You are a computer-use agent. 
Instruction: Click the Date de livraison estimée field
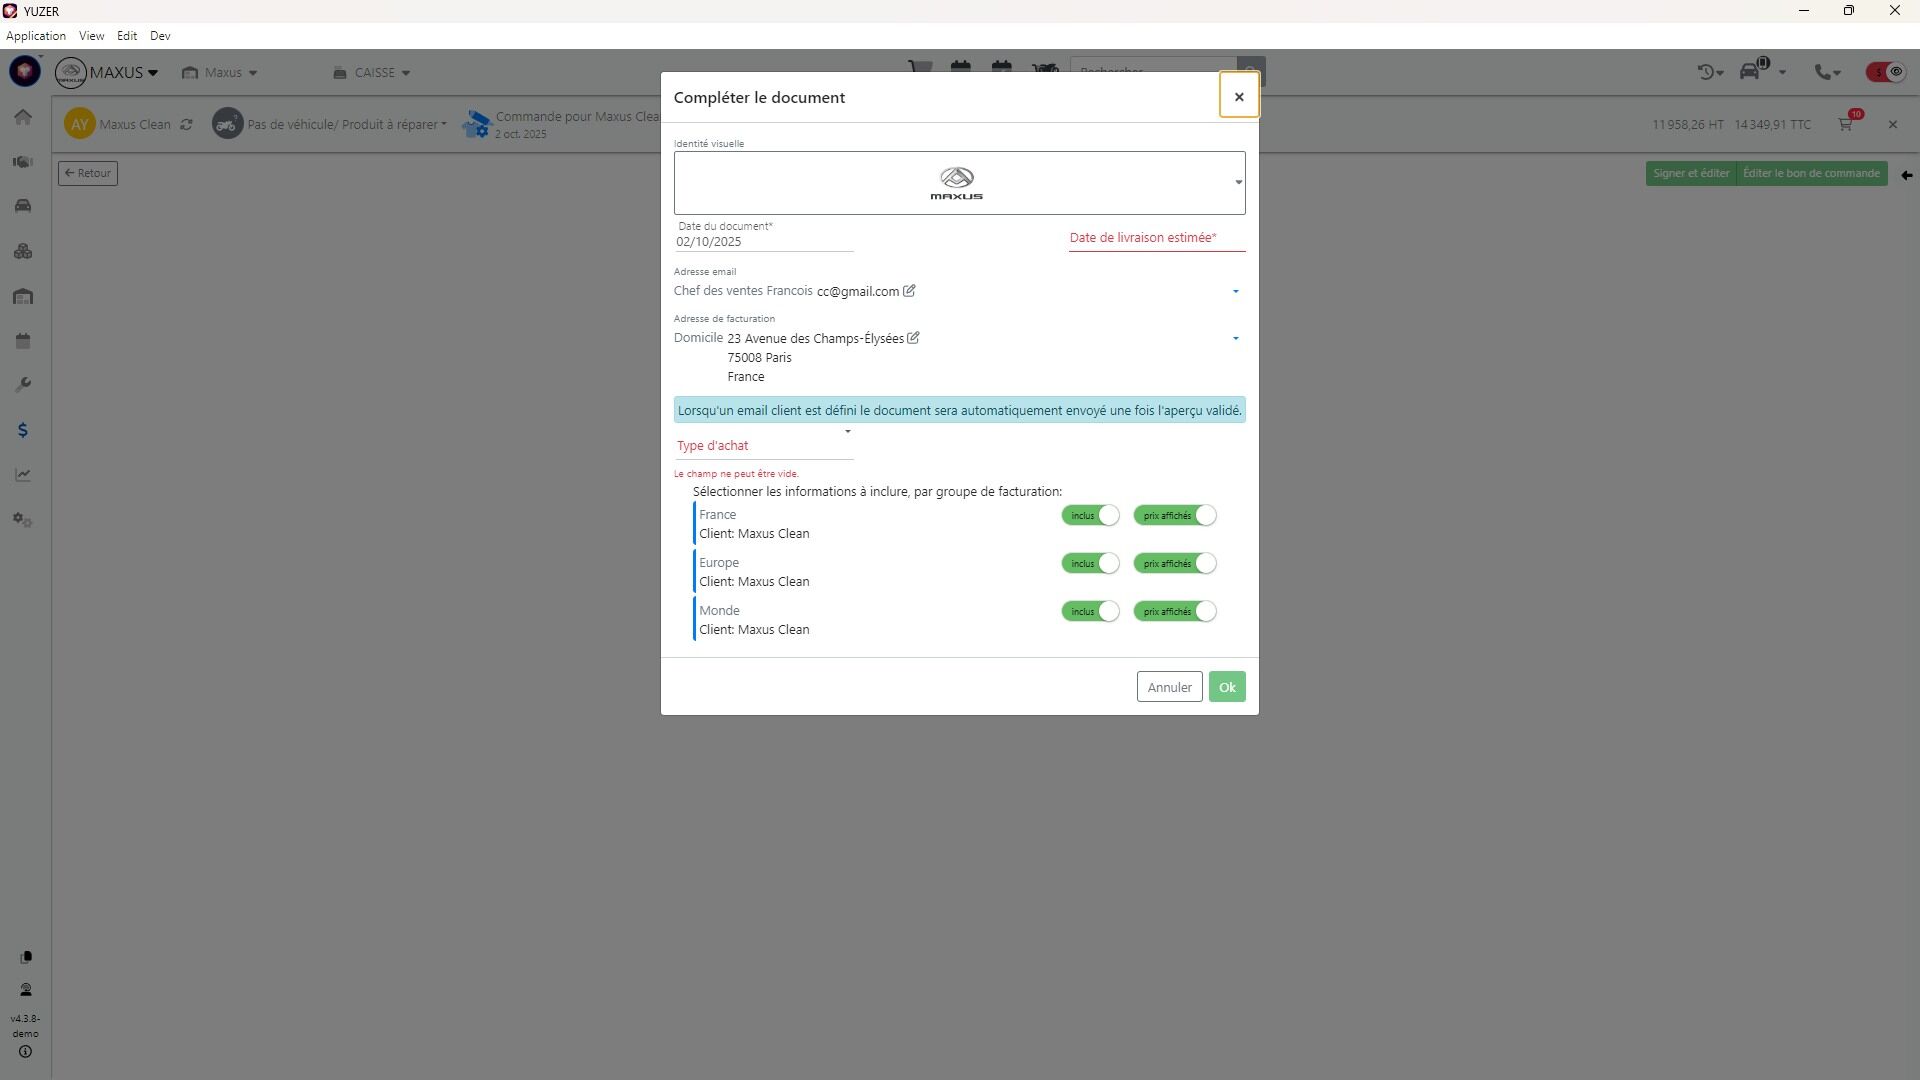point(1156,238)
